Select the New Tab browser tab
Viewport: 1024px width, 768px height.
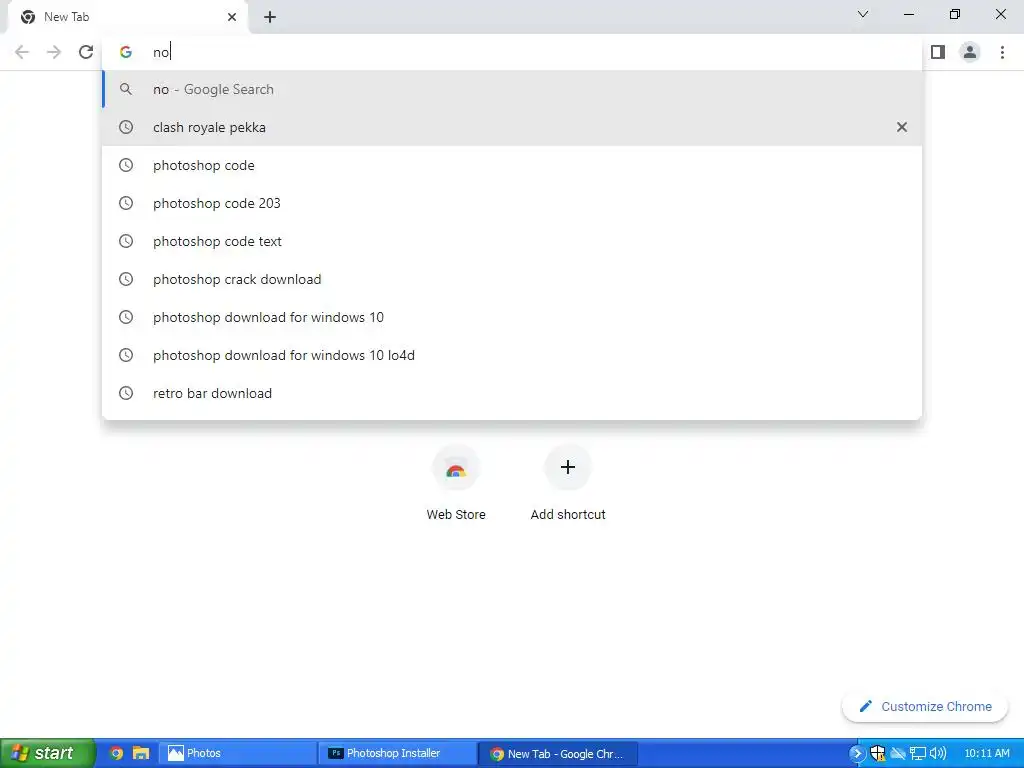tap(129, 17)
